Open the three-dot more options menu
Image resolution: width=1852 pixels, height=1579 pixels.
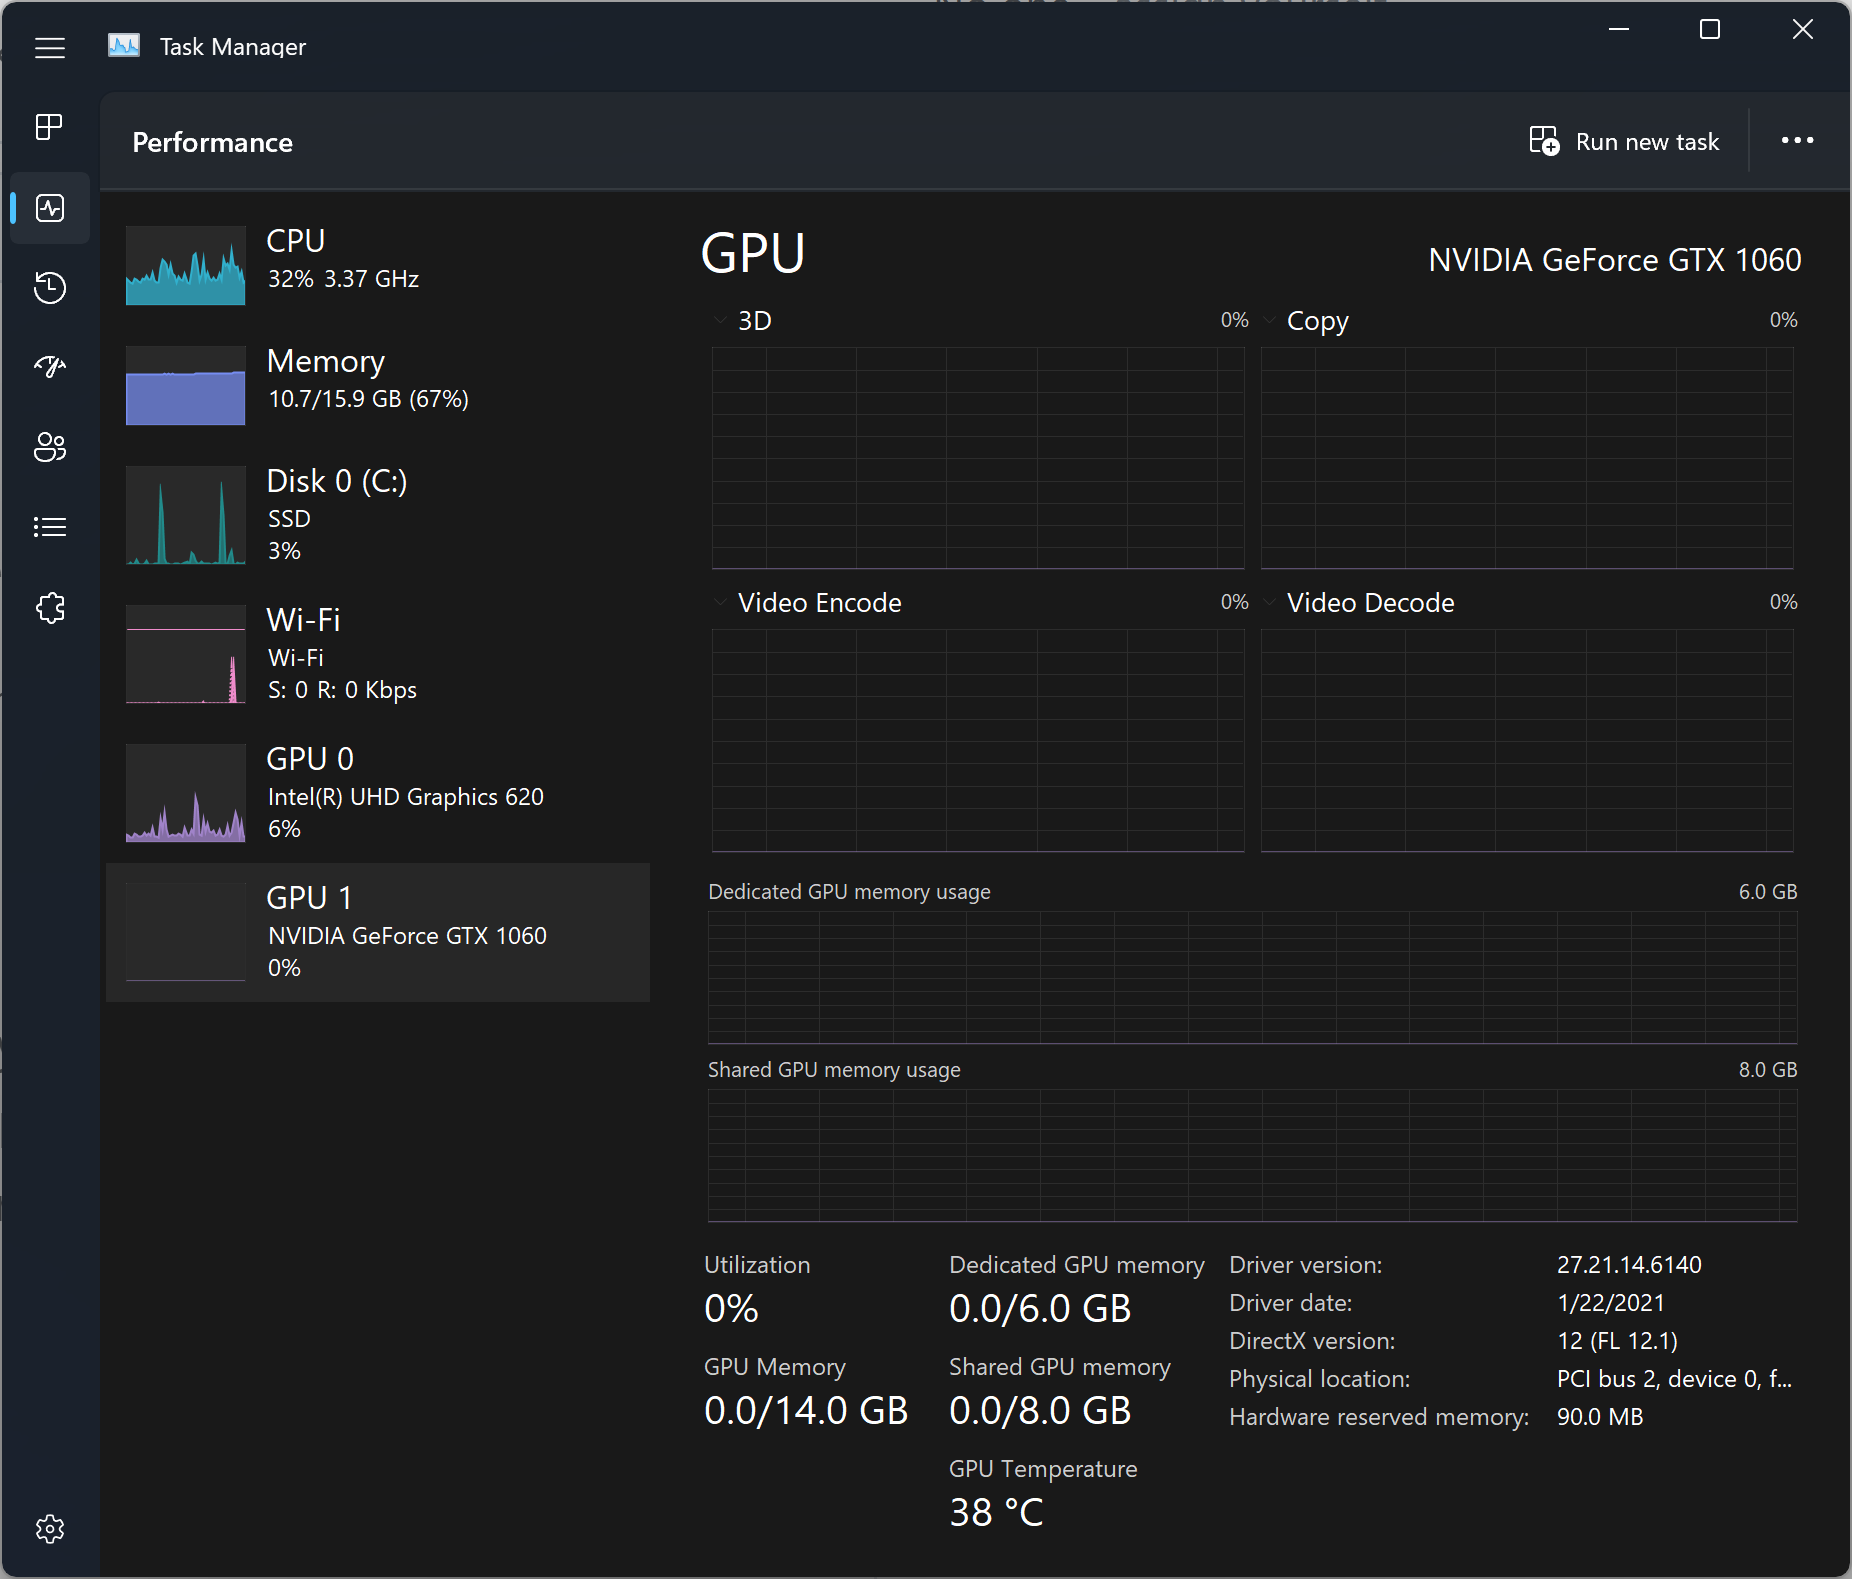point(1797,141)
